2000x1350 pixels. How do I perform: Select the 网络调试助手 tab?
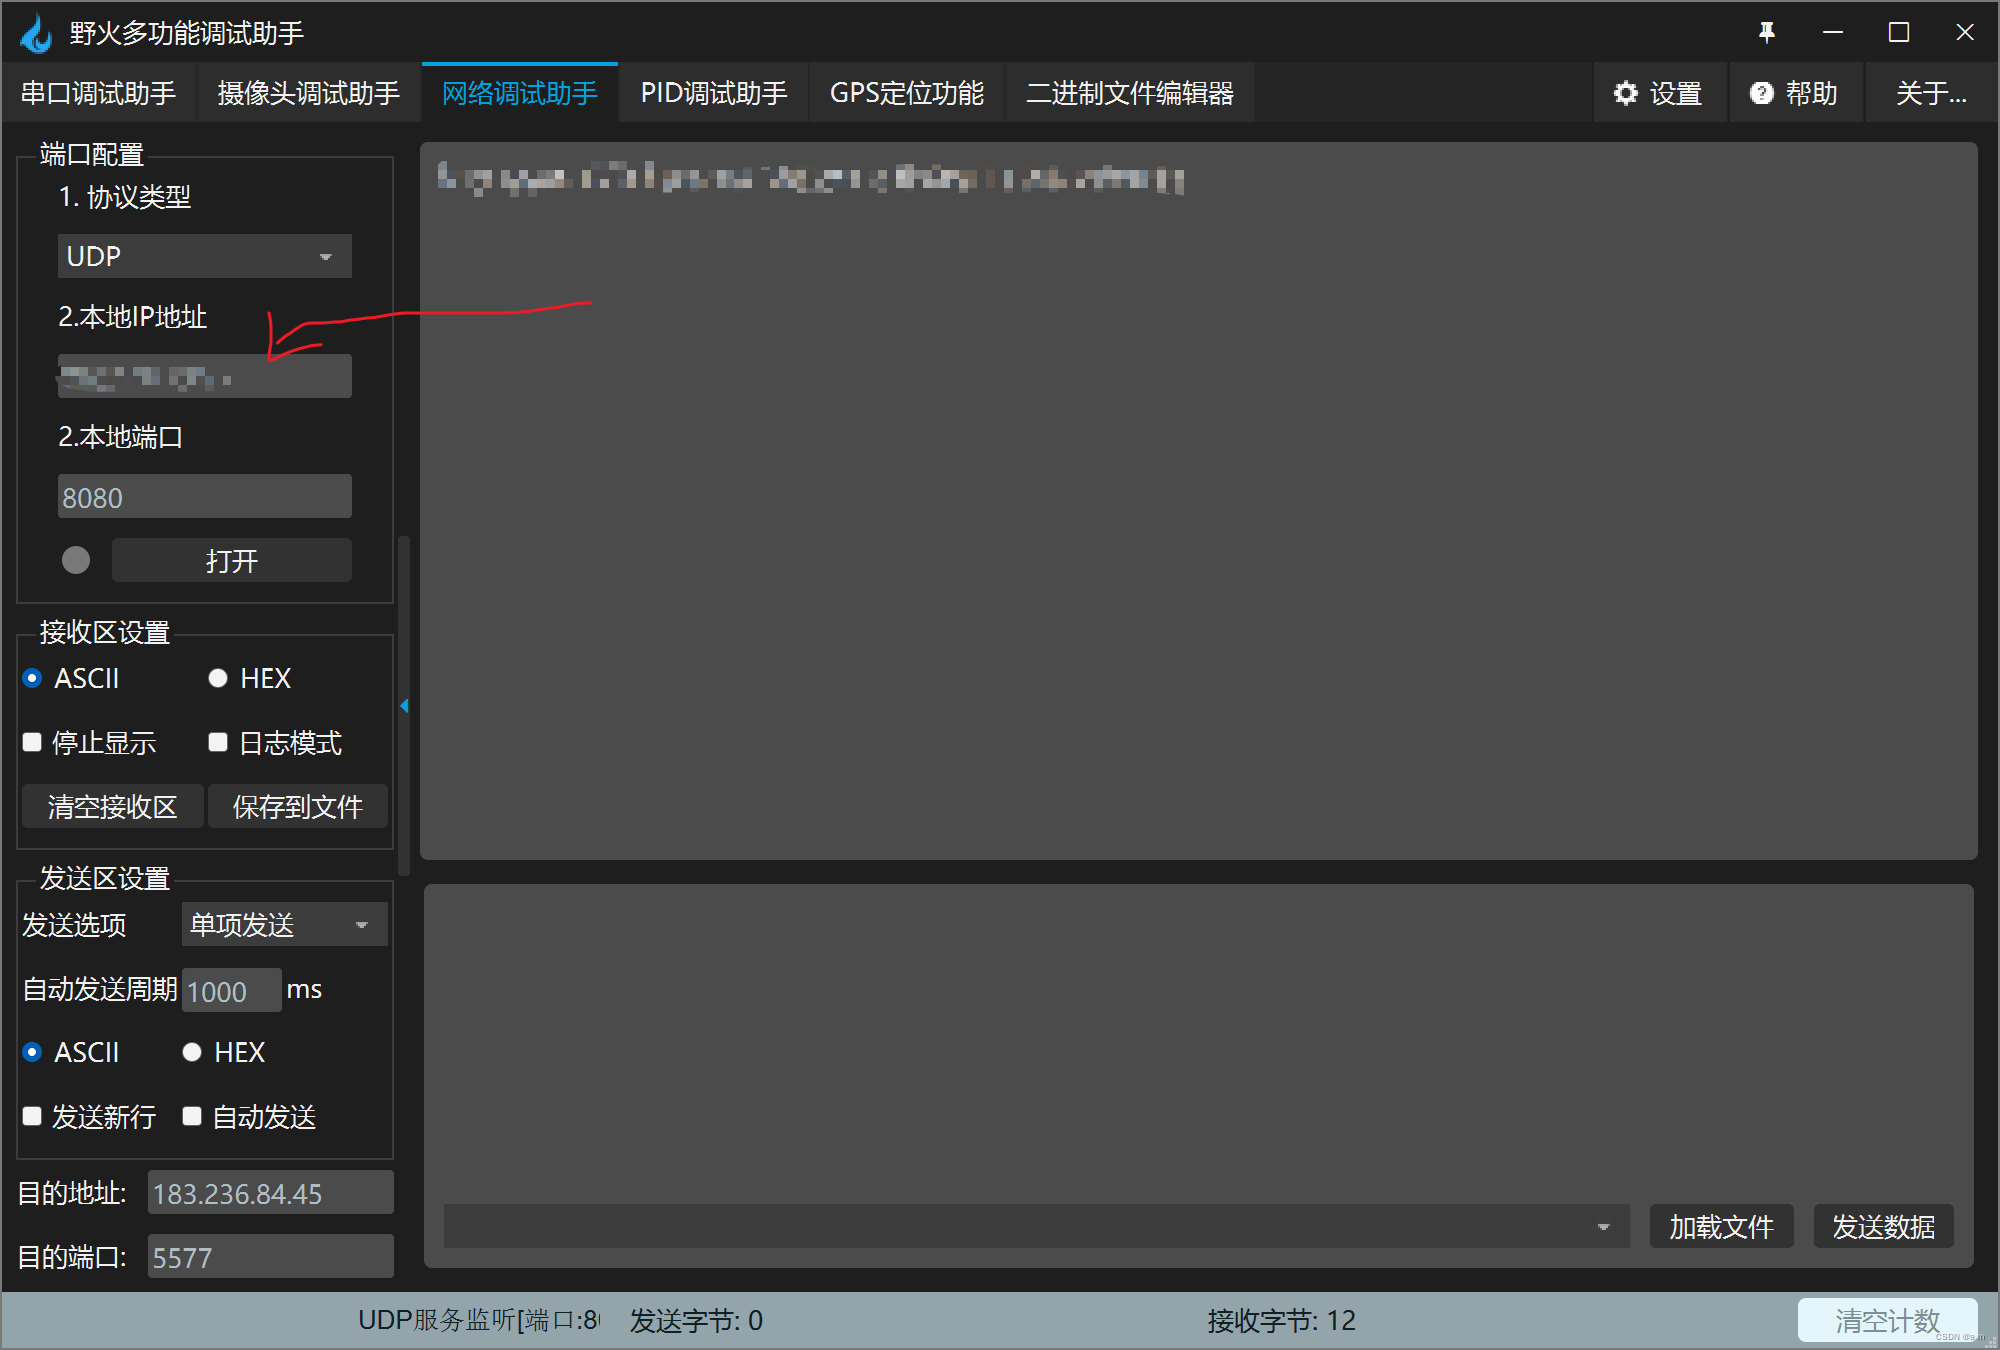(520, 94)
